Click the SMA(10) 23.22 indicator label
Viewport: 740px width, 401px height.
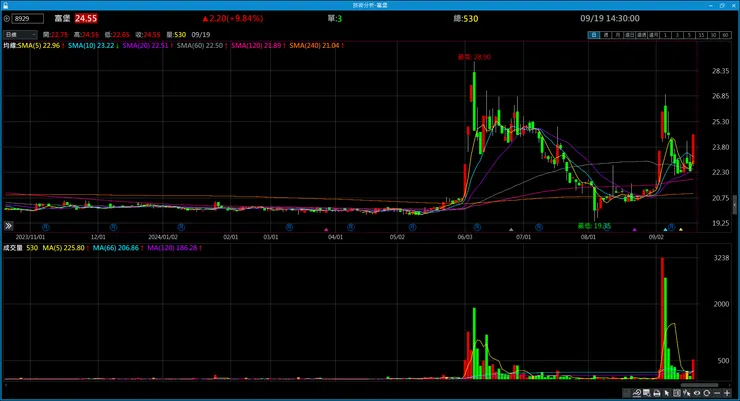click(x=93, y=45)
